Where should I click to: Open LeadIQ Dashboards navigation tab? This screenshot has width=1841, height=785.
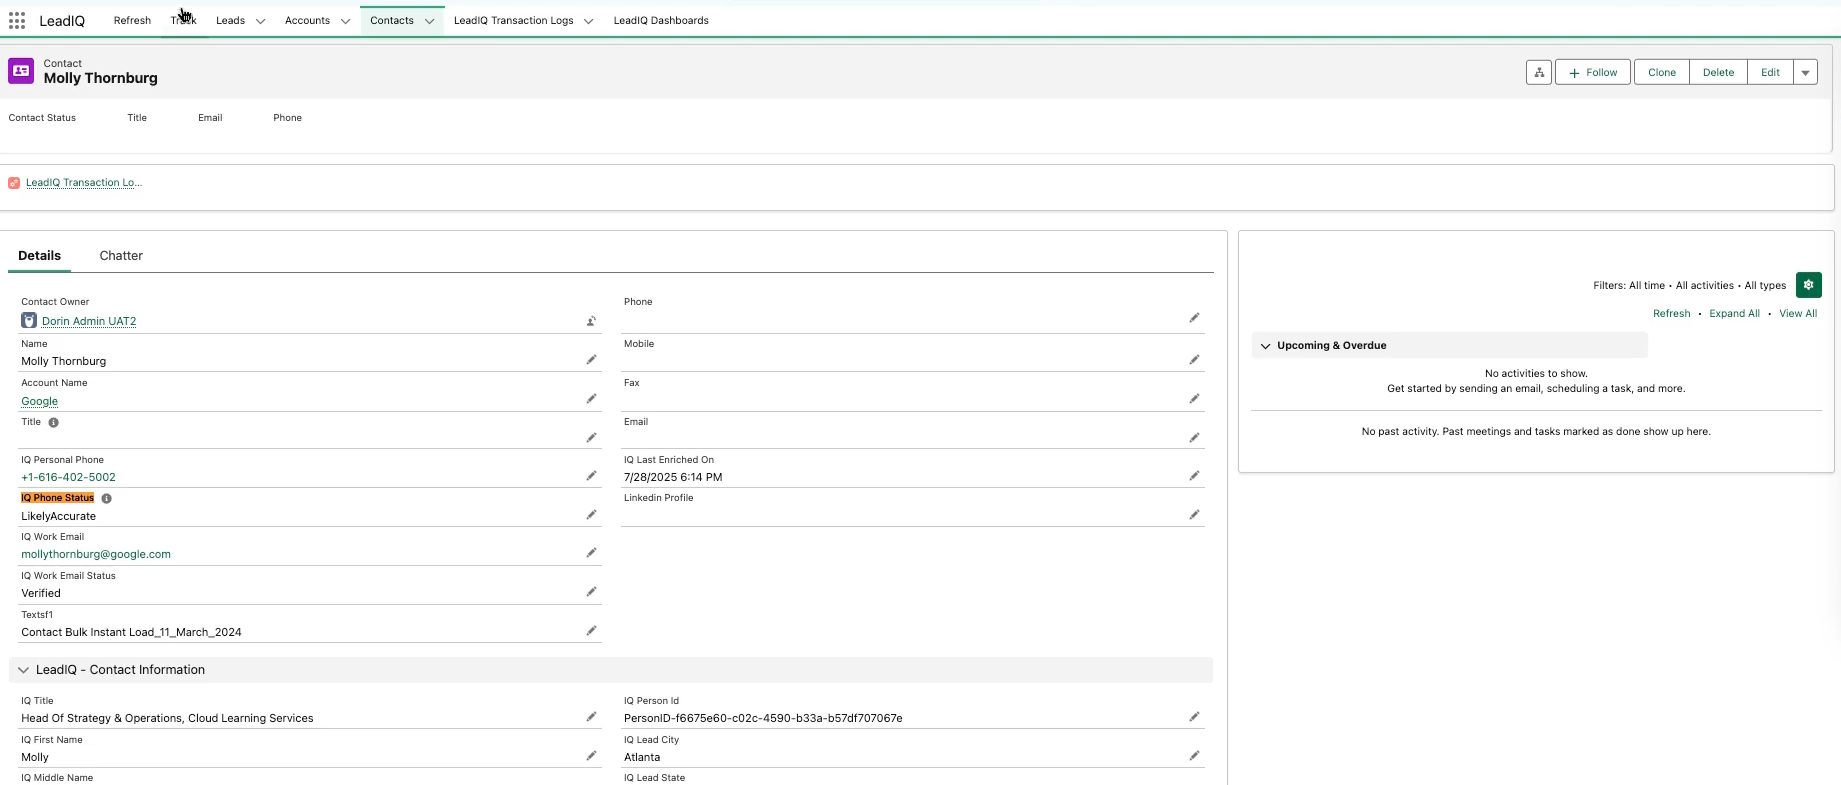(661, 21)
